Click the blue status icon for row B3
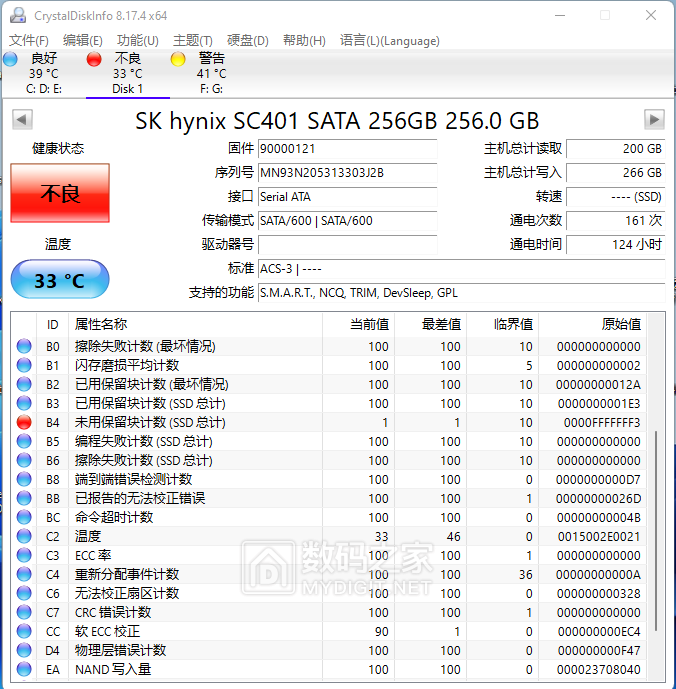Viewport: 676px width, 689px height. pos(24,403)
